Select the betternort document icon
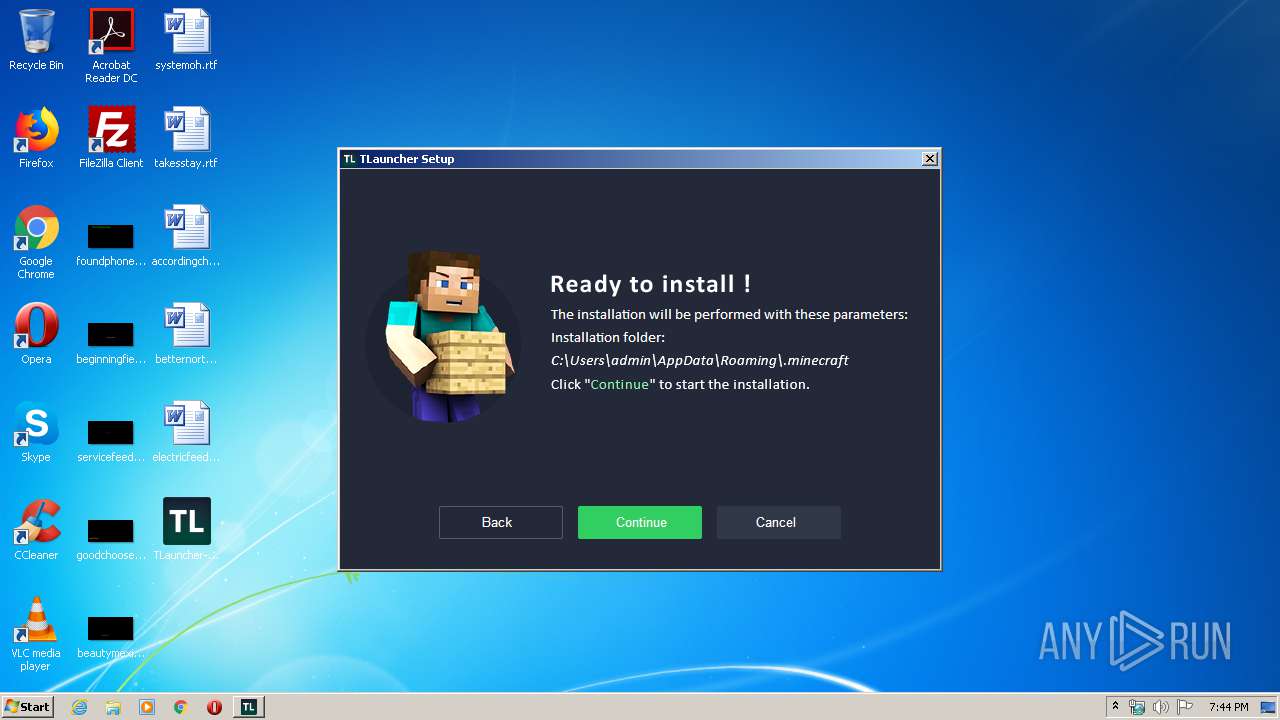1280x720 pixels. tap(186, 334)
